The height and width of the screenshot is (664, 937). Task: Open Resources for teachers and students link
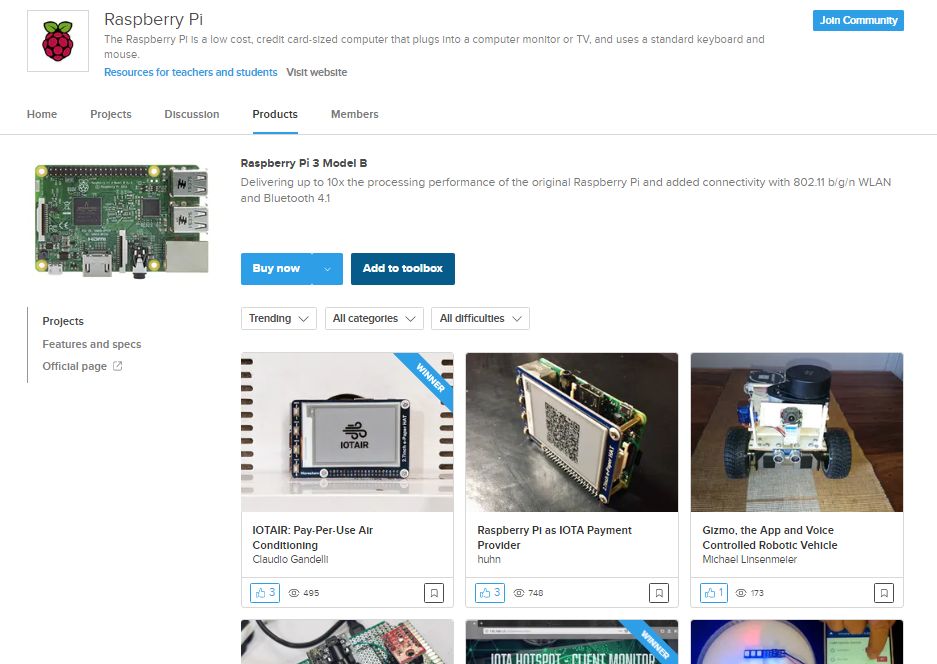click(191, 72)
